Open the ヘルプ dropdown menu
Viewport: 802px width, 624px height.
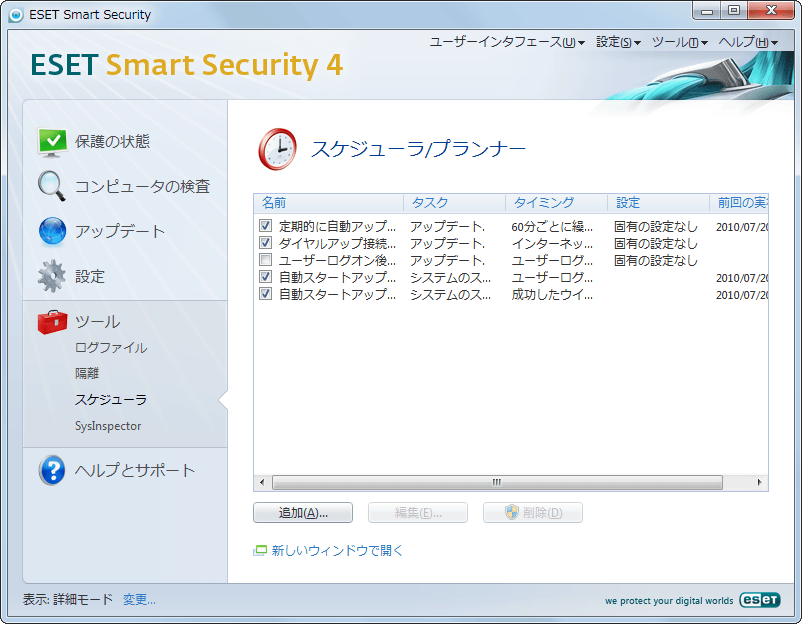[x=748, y=42]
